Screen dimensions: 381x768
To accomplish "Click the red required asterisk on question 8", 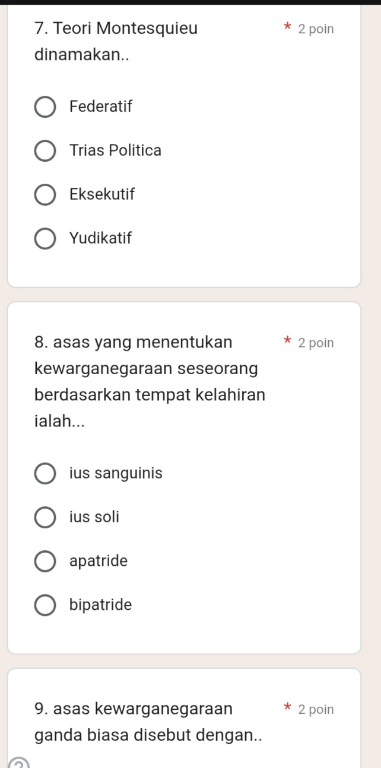I will (288, 341).
